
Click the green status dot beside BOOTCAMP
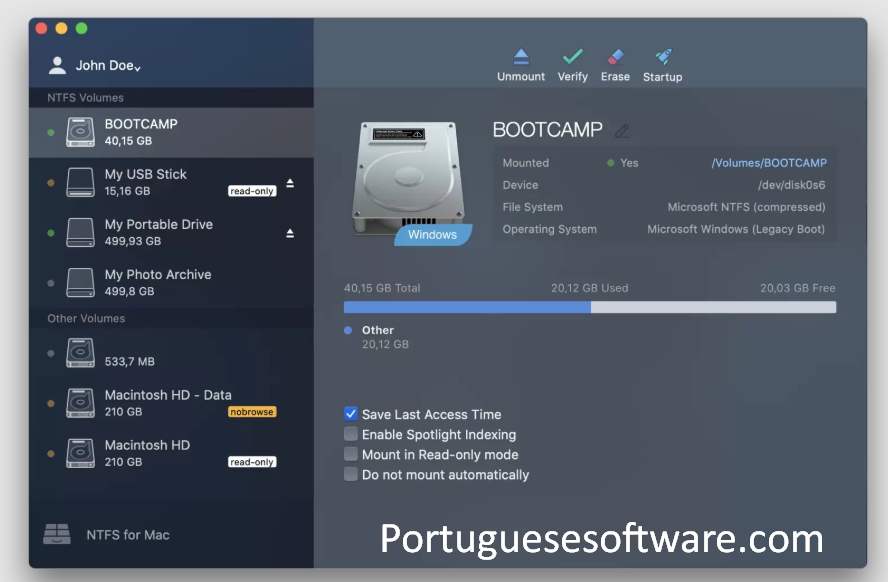51,132
